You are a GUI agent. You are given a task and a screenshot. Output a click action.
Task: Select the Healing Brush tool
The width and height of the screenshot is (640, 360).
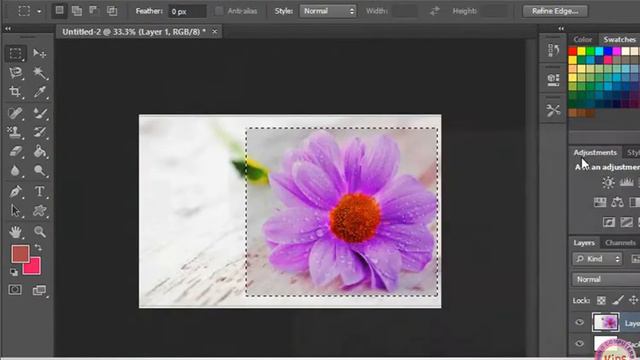[16, 113]
